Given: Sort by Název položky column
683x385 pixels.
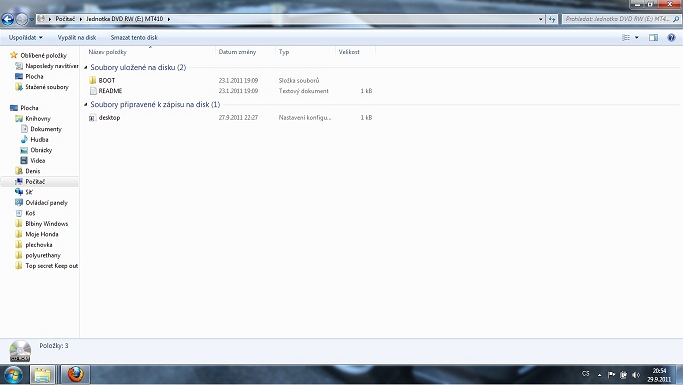Looking at the screenshot, I should point(107,52).
